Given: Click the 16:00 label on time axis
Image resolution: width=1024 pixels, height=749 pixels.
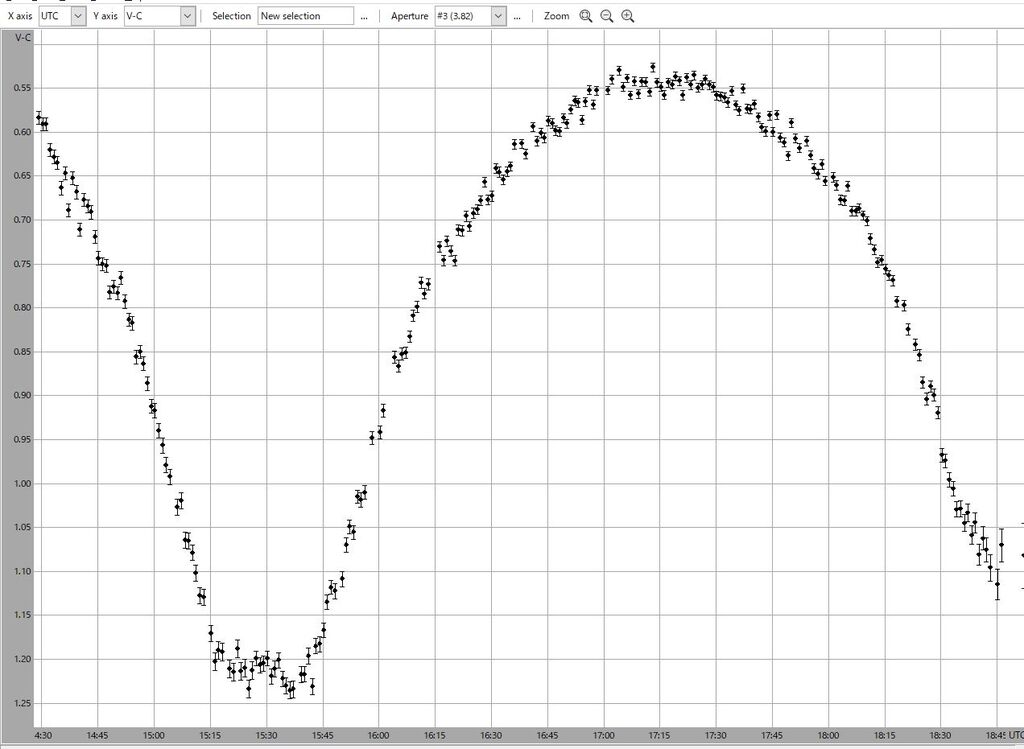Looking at the screenshot, I should [x=378, y=735].
